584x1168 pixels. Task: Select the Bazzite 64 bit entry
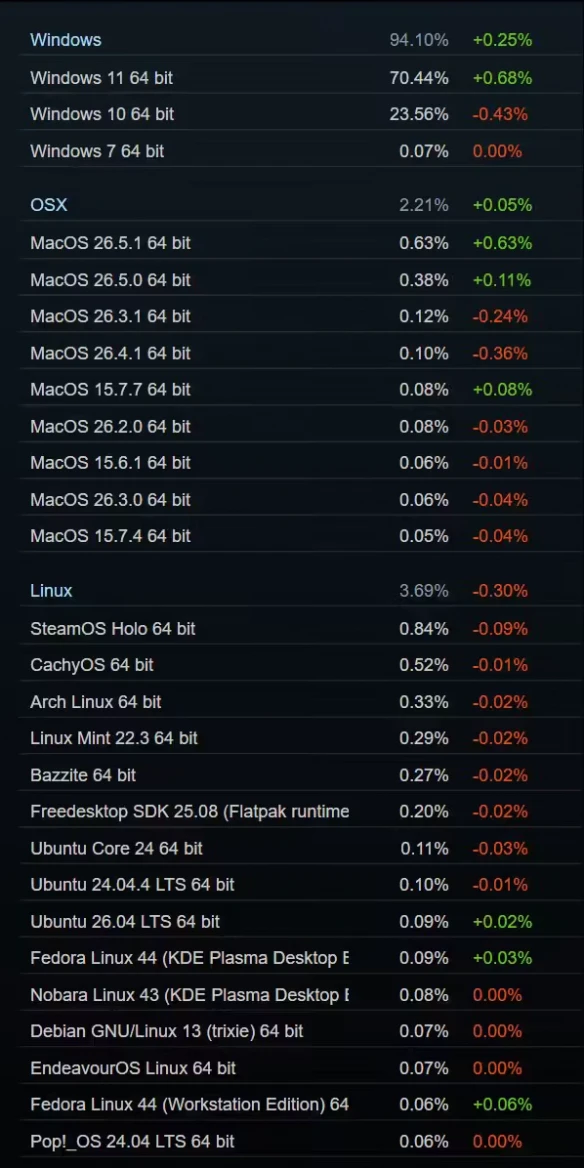292,775
